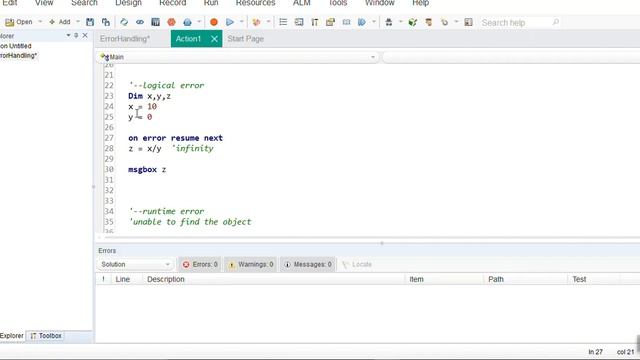Toggle the Messages: 0 filter
Screen dimensions: 640x360
pyautogui.click(x=308, y=264)
